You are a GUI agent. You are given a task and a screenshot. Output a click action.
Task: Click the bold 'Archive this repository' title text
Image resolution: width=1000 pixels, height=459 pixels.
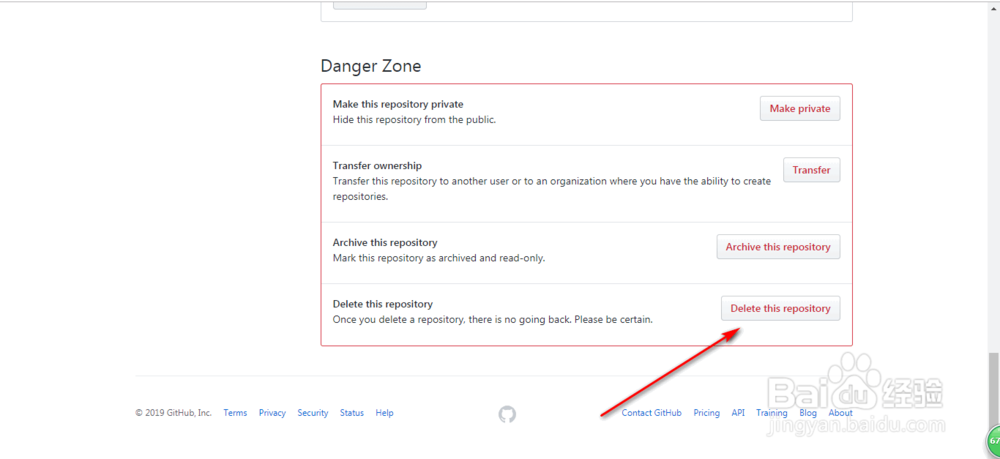point(385,243)
